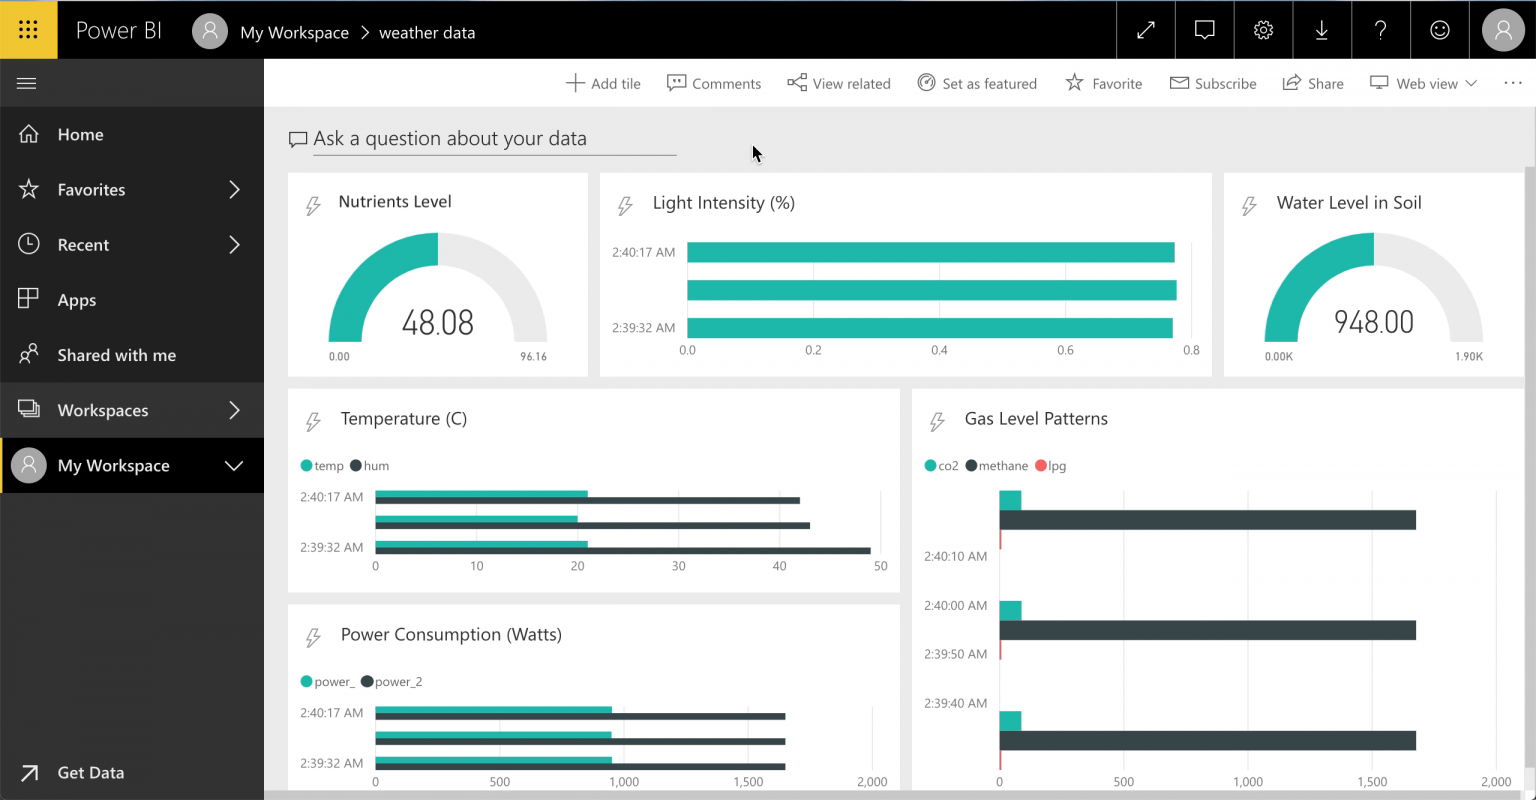Open the Web view dropdown
1536x800 pixels.
[x=1423, y=83]
